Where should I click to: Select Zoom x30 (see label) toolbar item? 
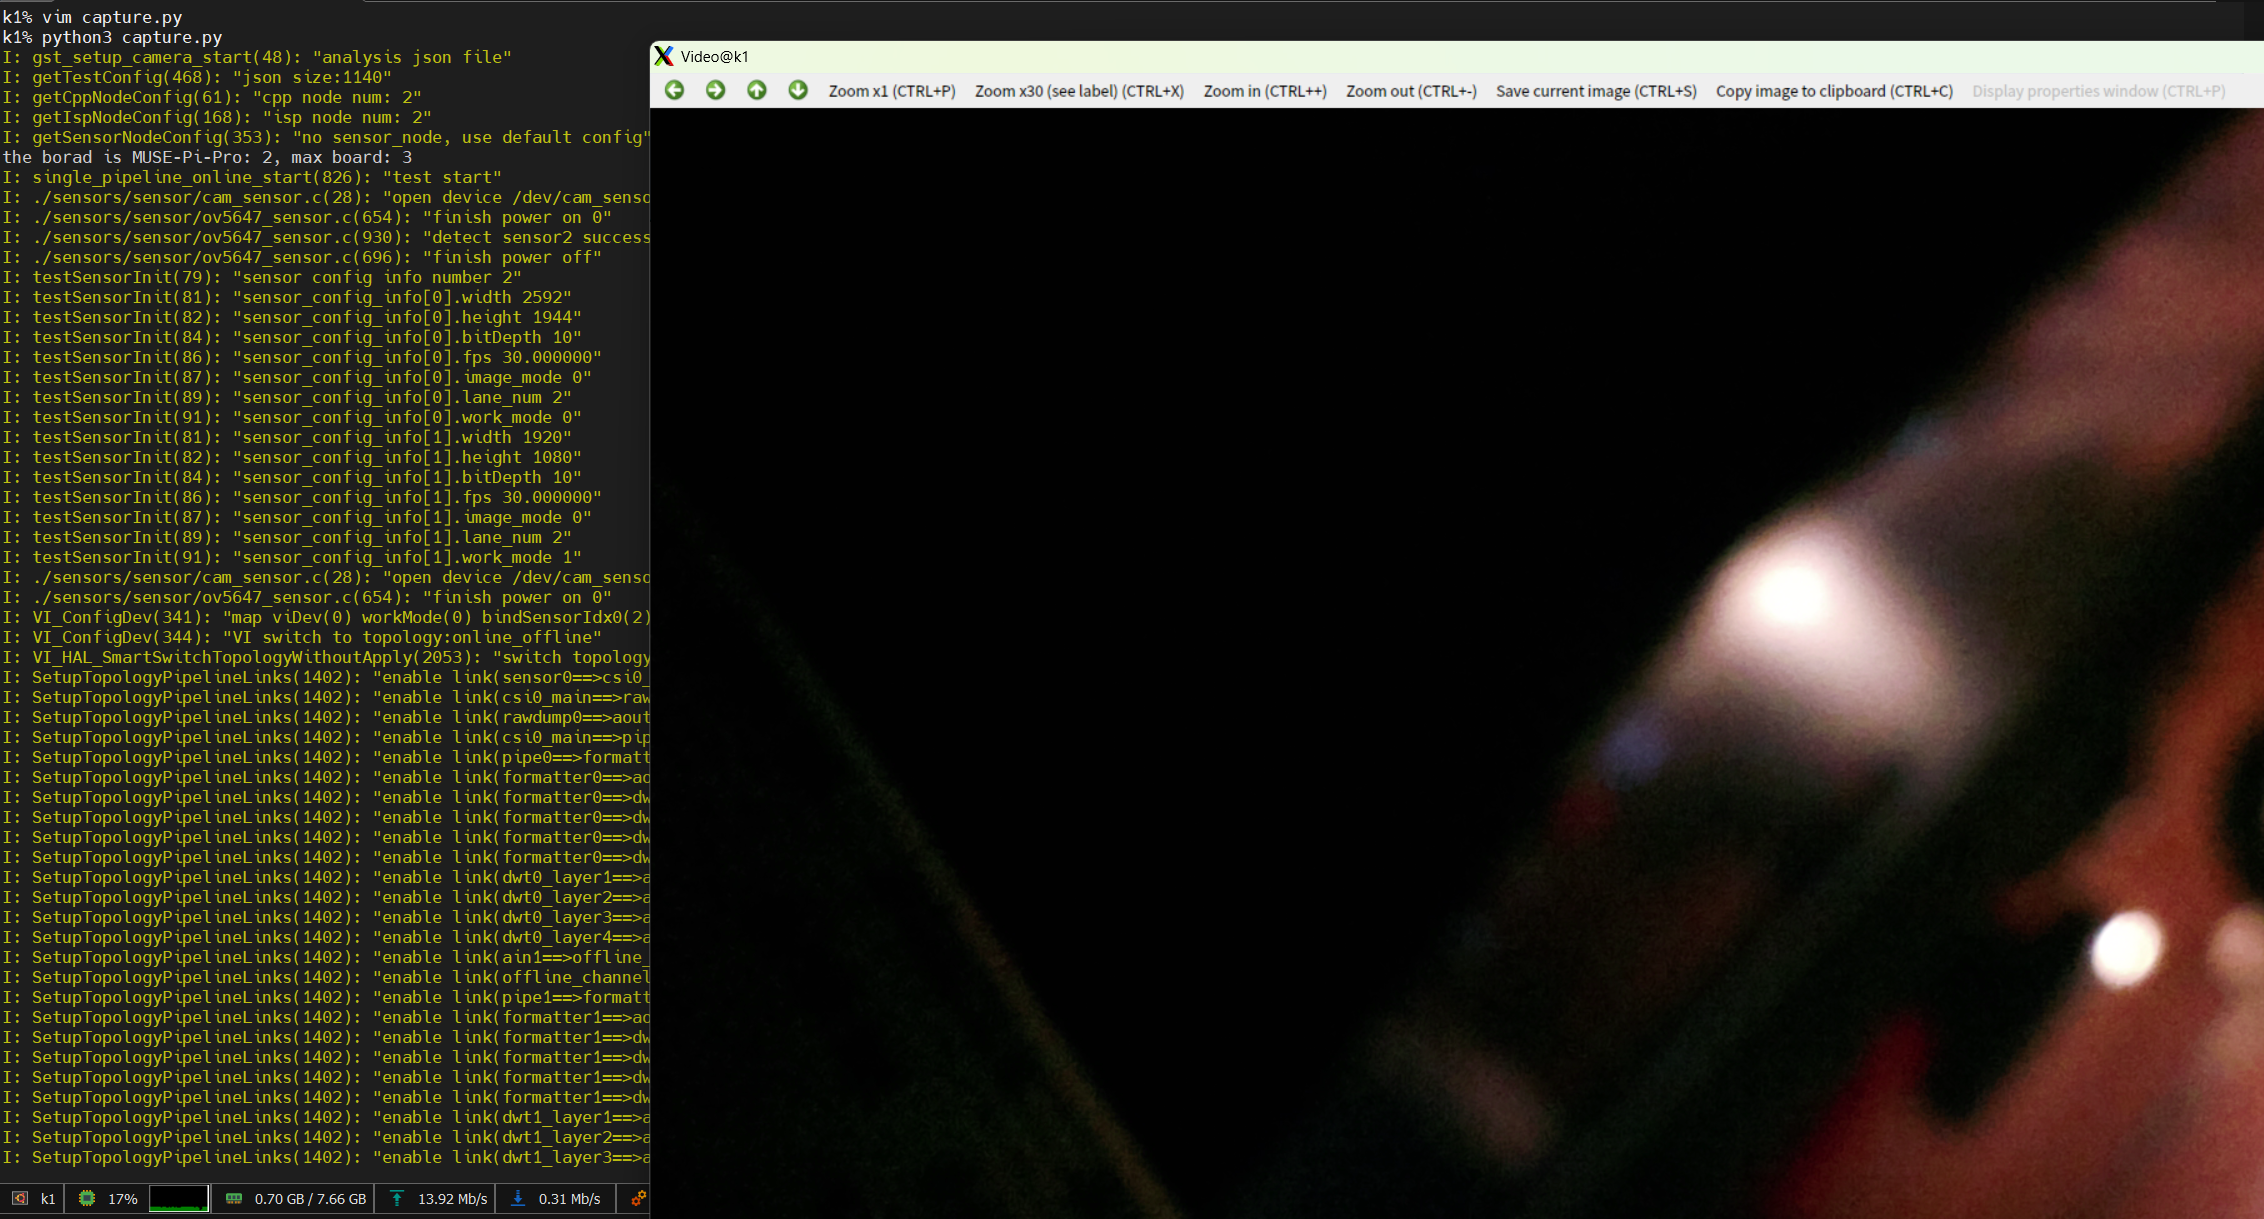(1079, 91)
